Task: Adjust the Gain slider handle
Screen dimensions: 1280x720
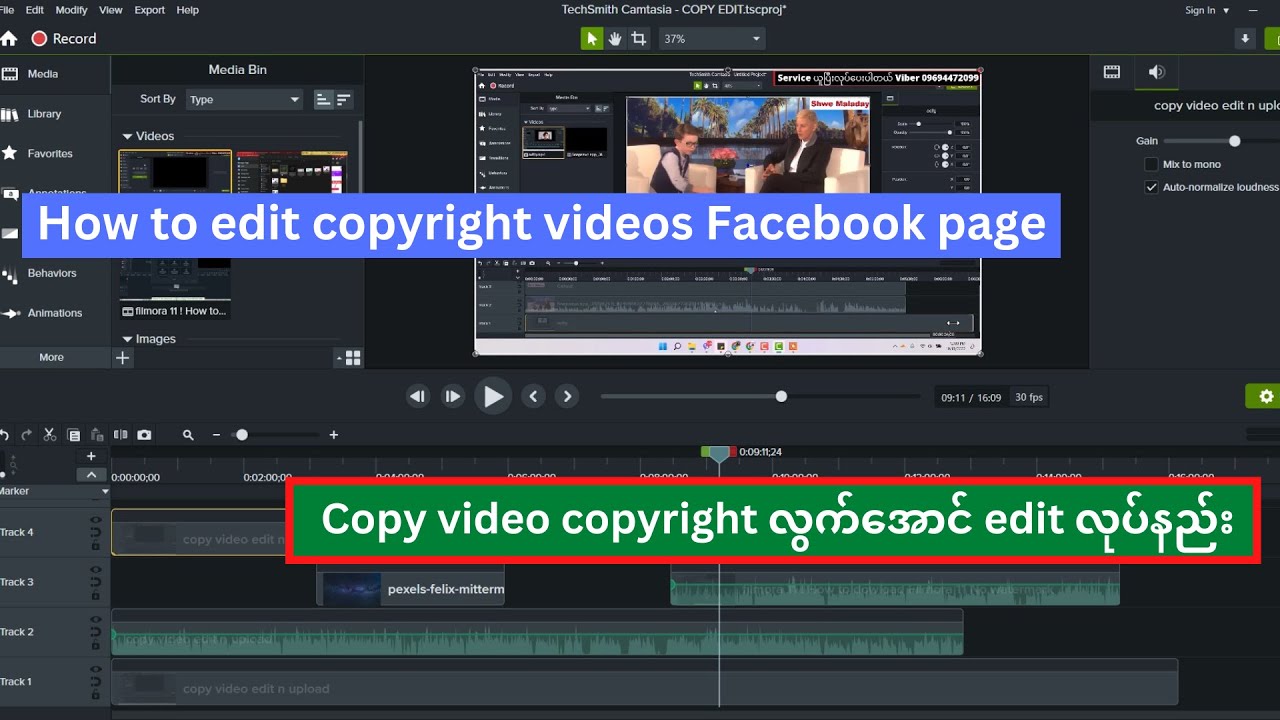Action: pyautogui.click(x=1235, y=141)
